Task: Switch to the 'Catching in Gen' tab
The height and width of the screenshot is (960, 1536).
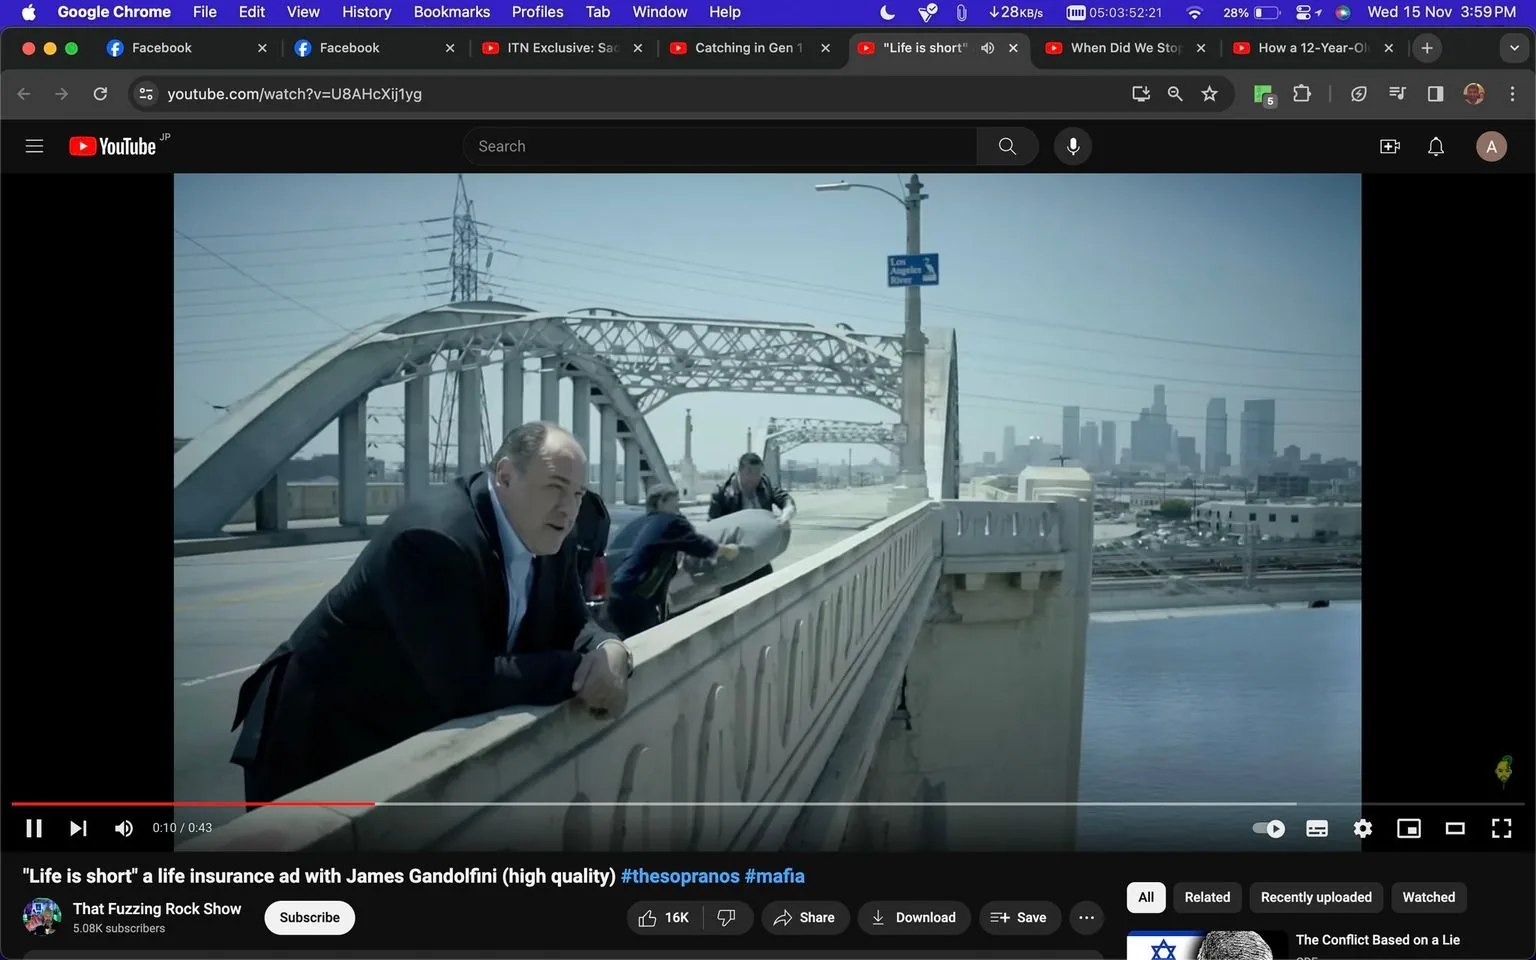Action: pyautogui.click(x=745, y=47)
